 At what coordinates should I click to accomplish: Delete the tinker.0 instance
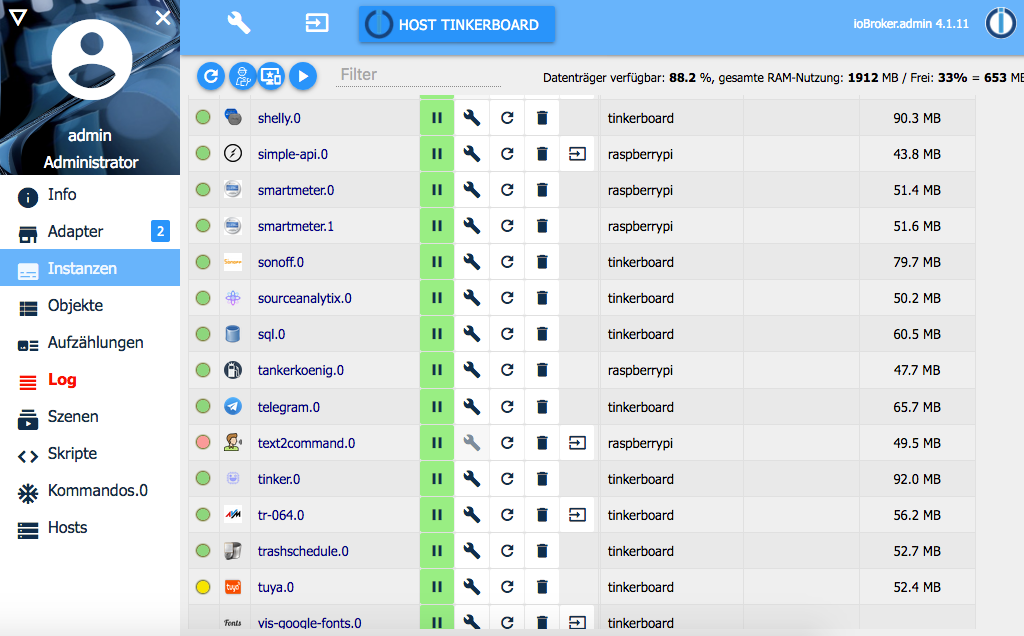click(542, 479)
